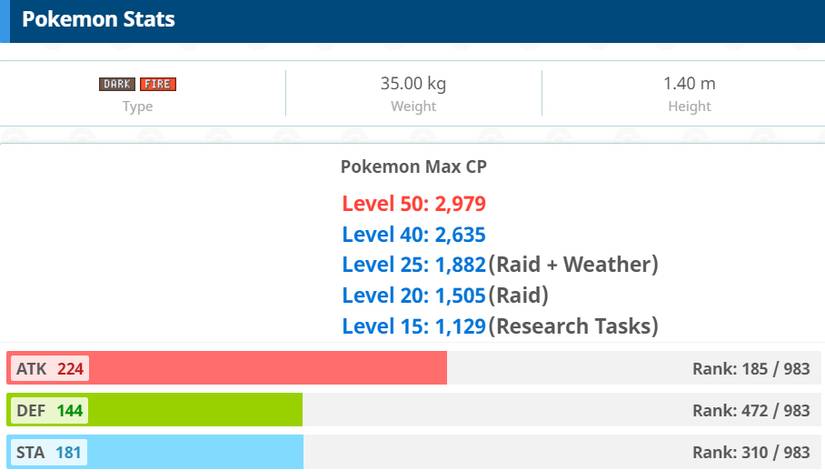Select the Level 40: 2,635 CP value
Viewport: 825px width, 472px height.
pos(414,235)
